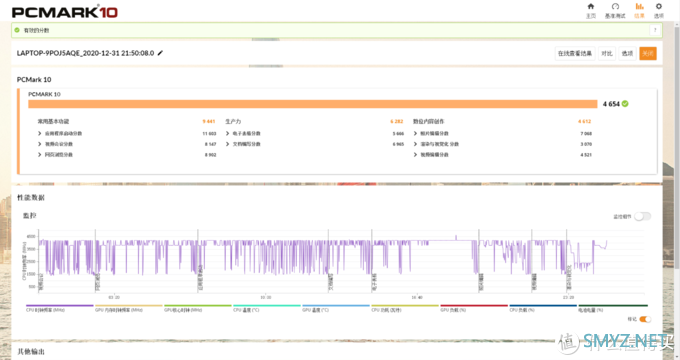Image resolution: width=680 pixels, height=360 pixels.
Task: Click the orange PCMARK 10 overall score bar
Action: (313, 104)
